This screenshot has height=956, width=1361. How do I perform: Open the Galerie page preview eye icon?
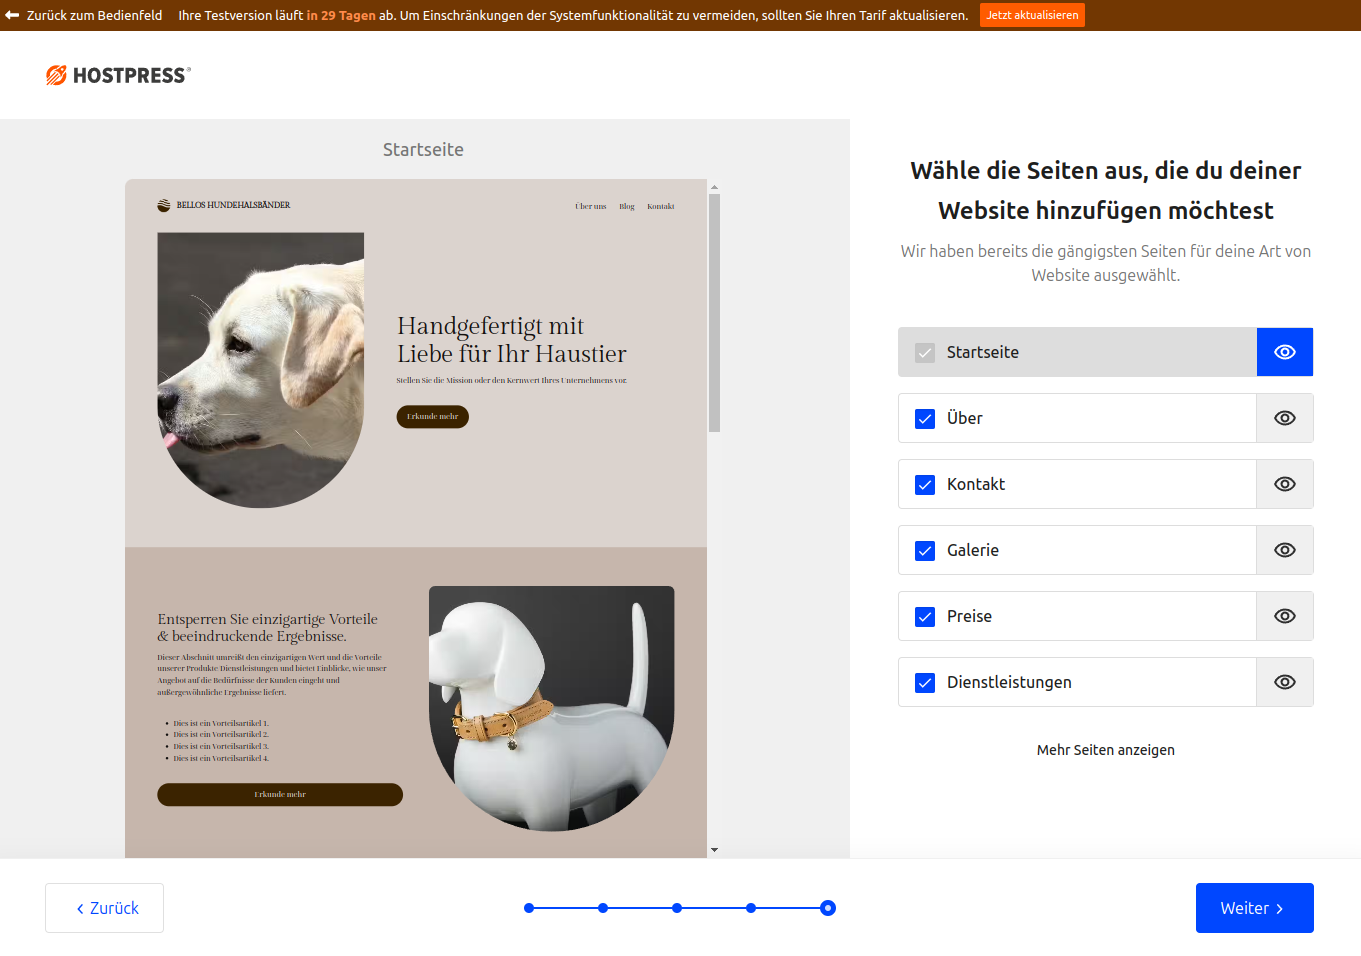click(x=1284, y=550)
